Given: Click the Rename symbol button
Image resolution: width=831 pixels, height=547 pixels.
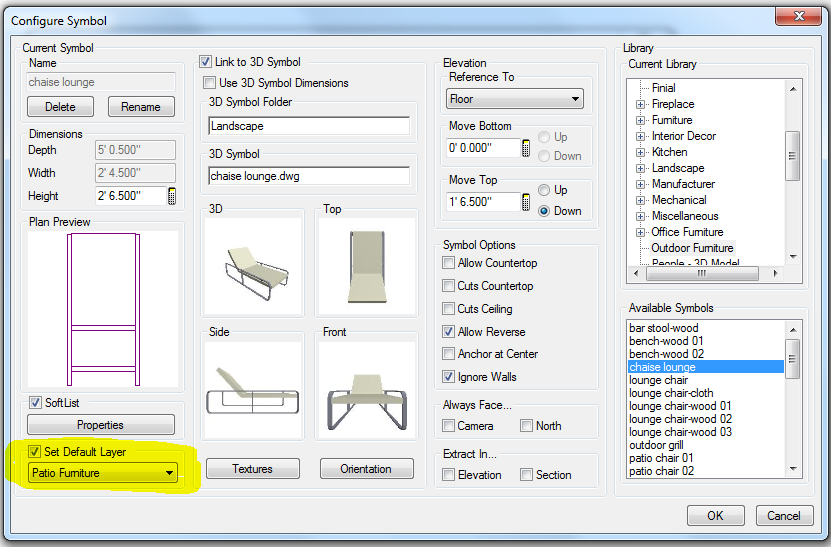Looking at the screenshot, I should pos(141,107).
